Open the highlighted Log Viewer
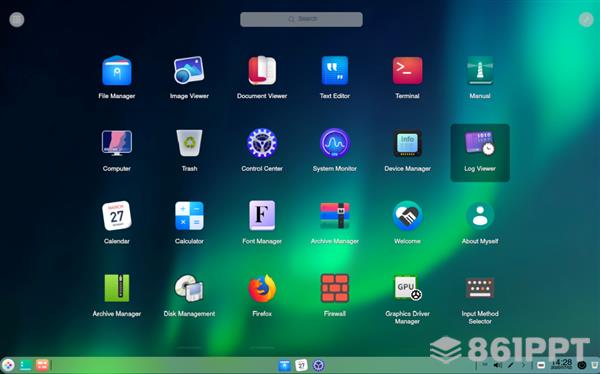Viewport: 600px width, 374px height. 480,152
